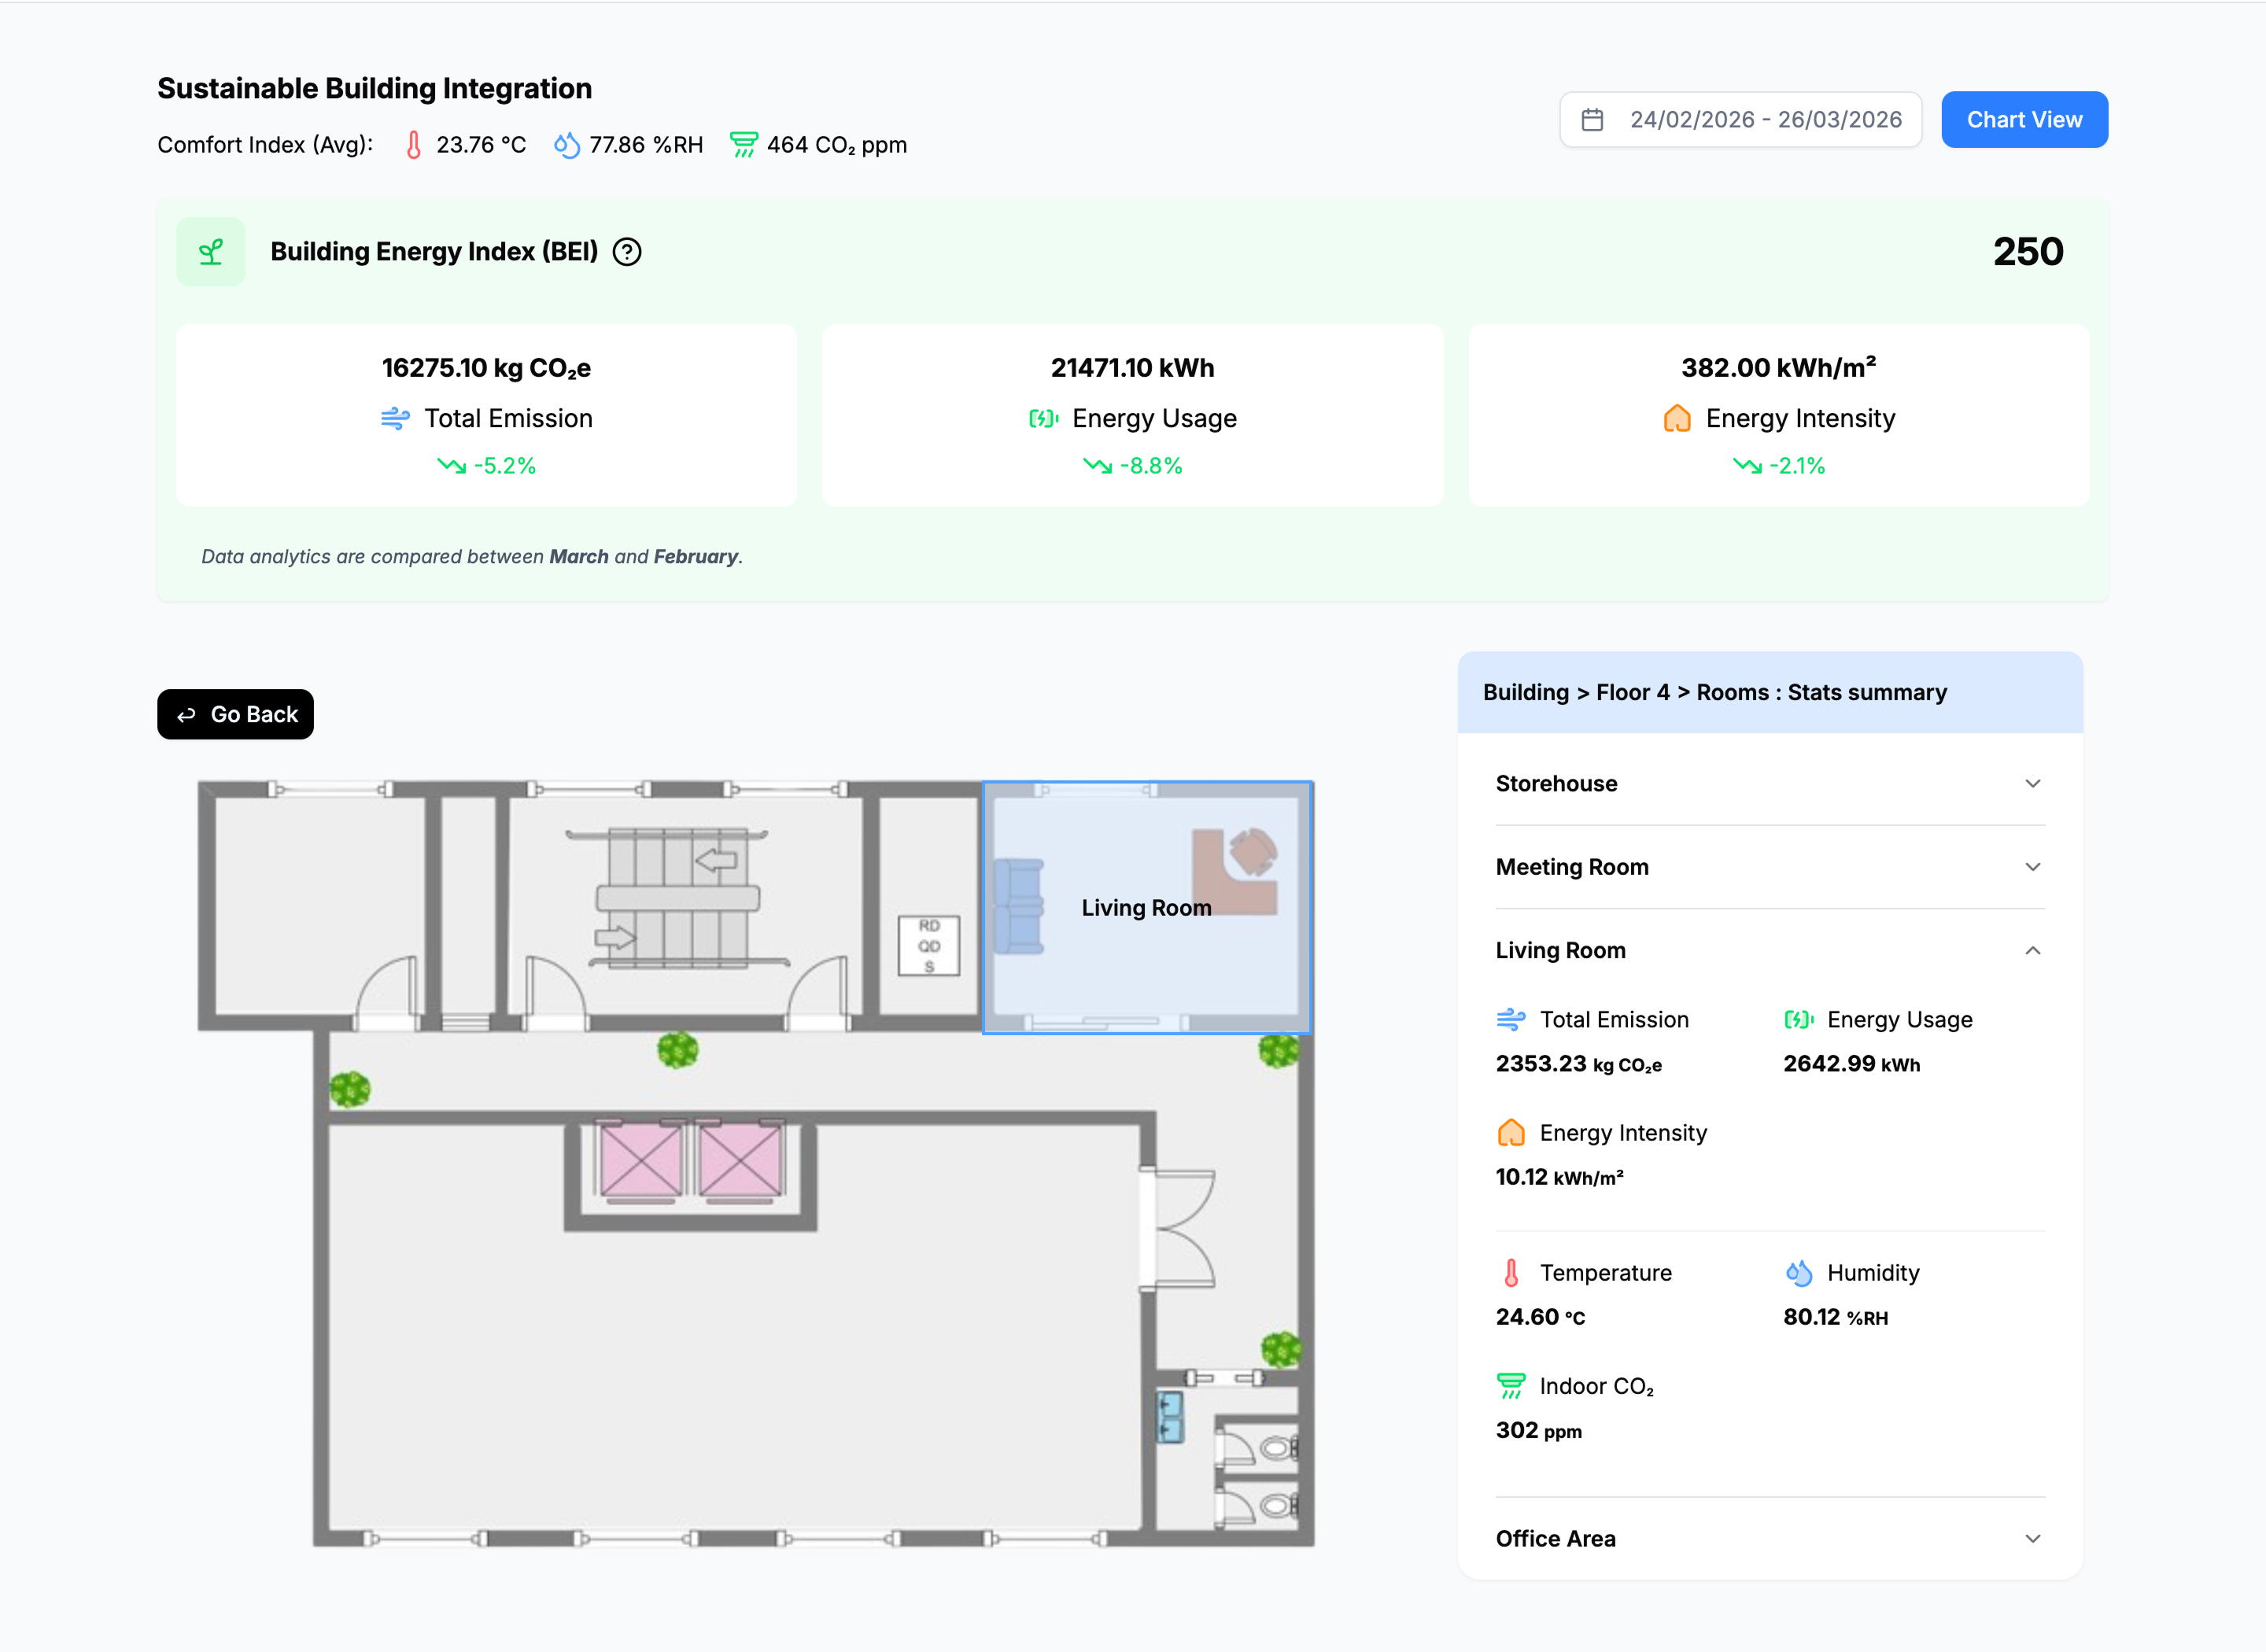Click the green leaf icon beside Building Energy Index
Viewport: 2266px width, 1652px height.
click(210, 251)
